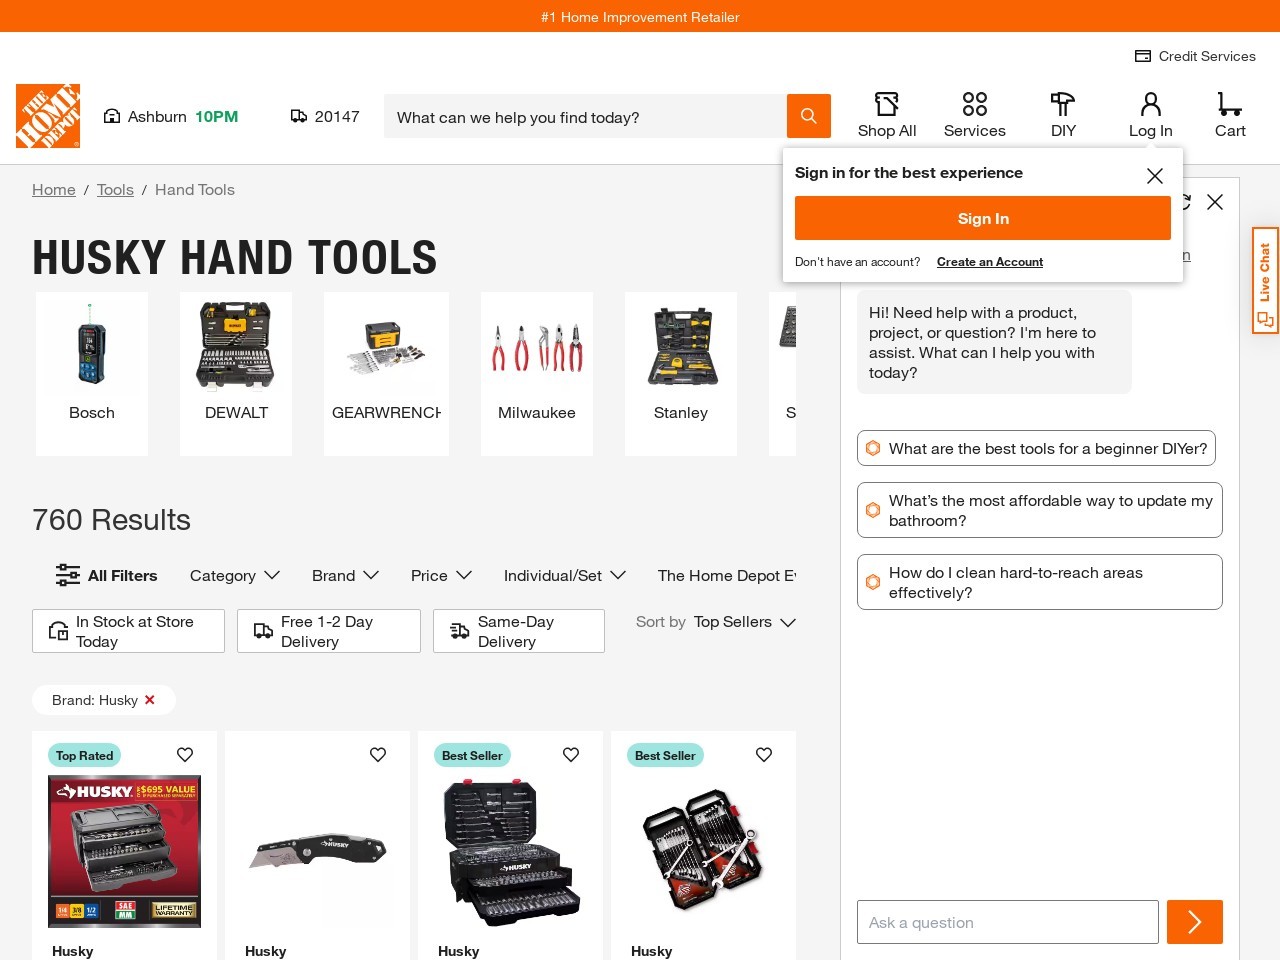1280x960 pixels.
Task: Open the Live Chat side tab
Action: [1265, 281]
